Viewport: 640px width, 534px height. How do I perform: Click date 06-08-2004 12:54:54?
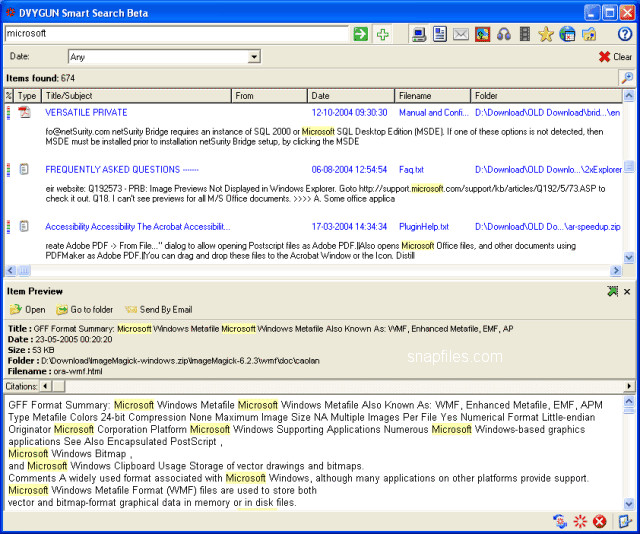point(349,169)
